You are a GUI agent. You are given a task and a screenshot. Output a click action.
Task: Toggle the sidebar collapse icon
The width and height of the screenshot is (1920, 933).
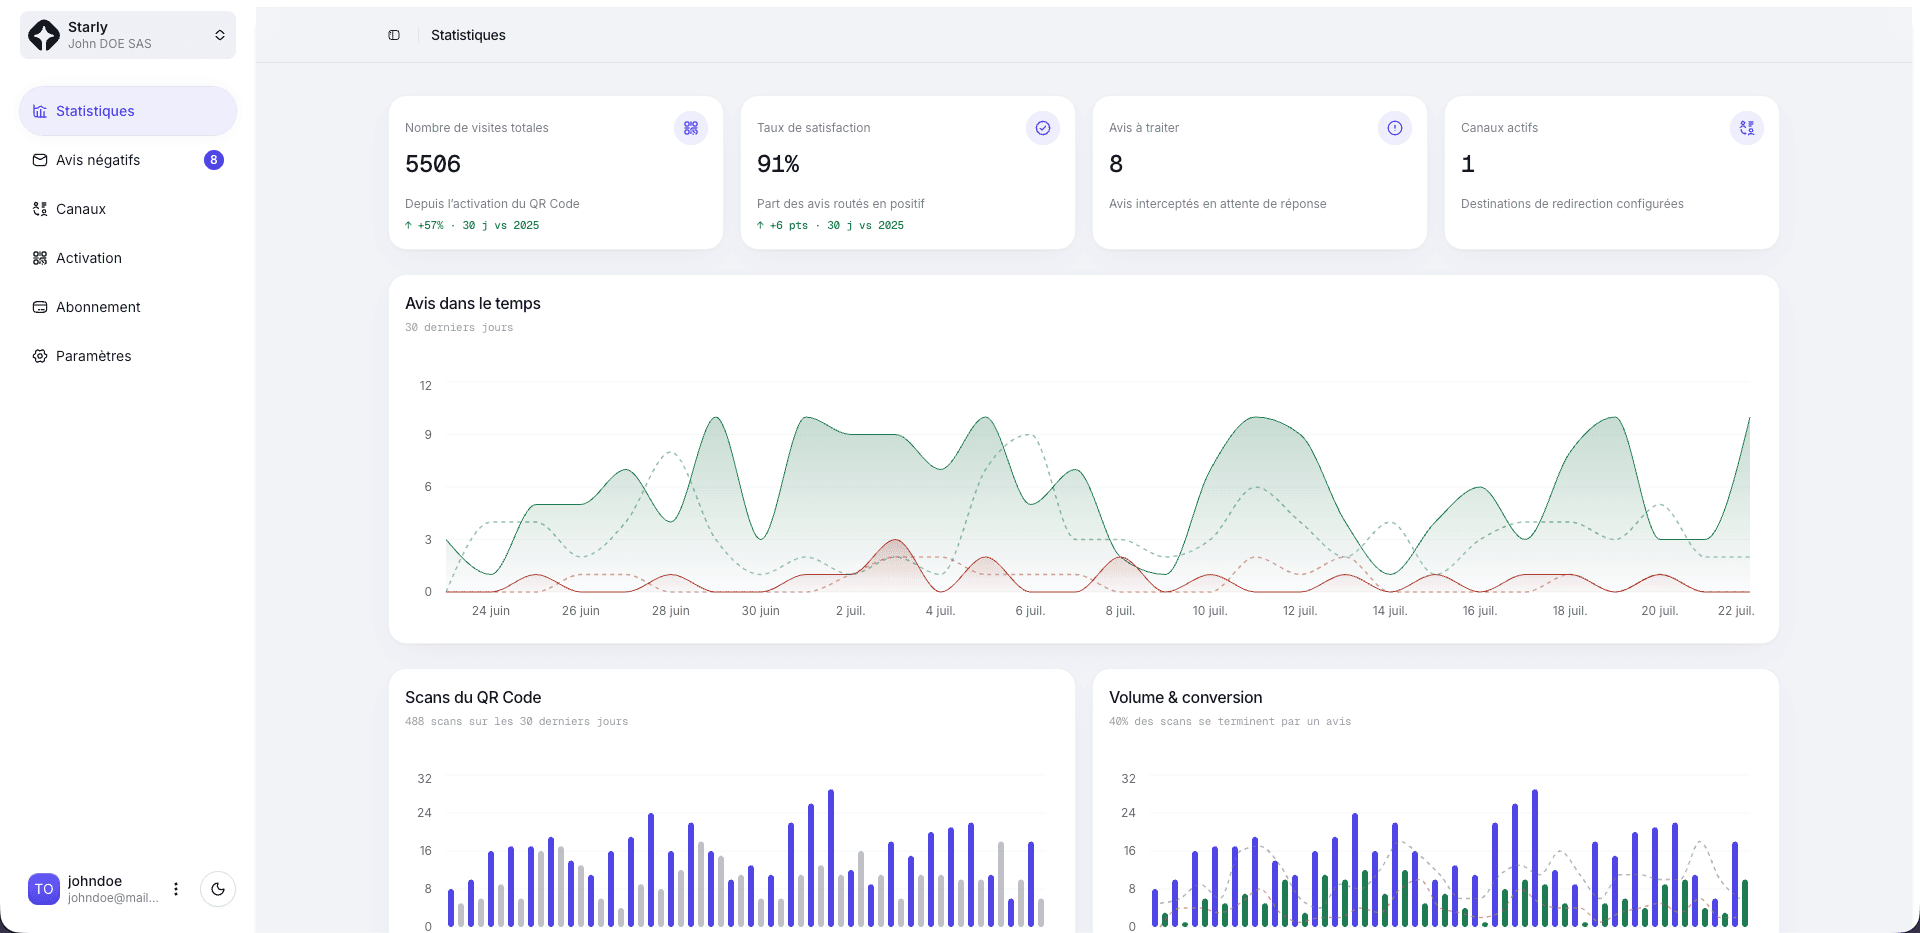(x=394, y=35)
